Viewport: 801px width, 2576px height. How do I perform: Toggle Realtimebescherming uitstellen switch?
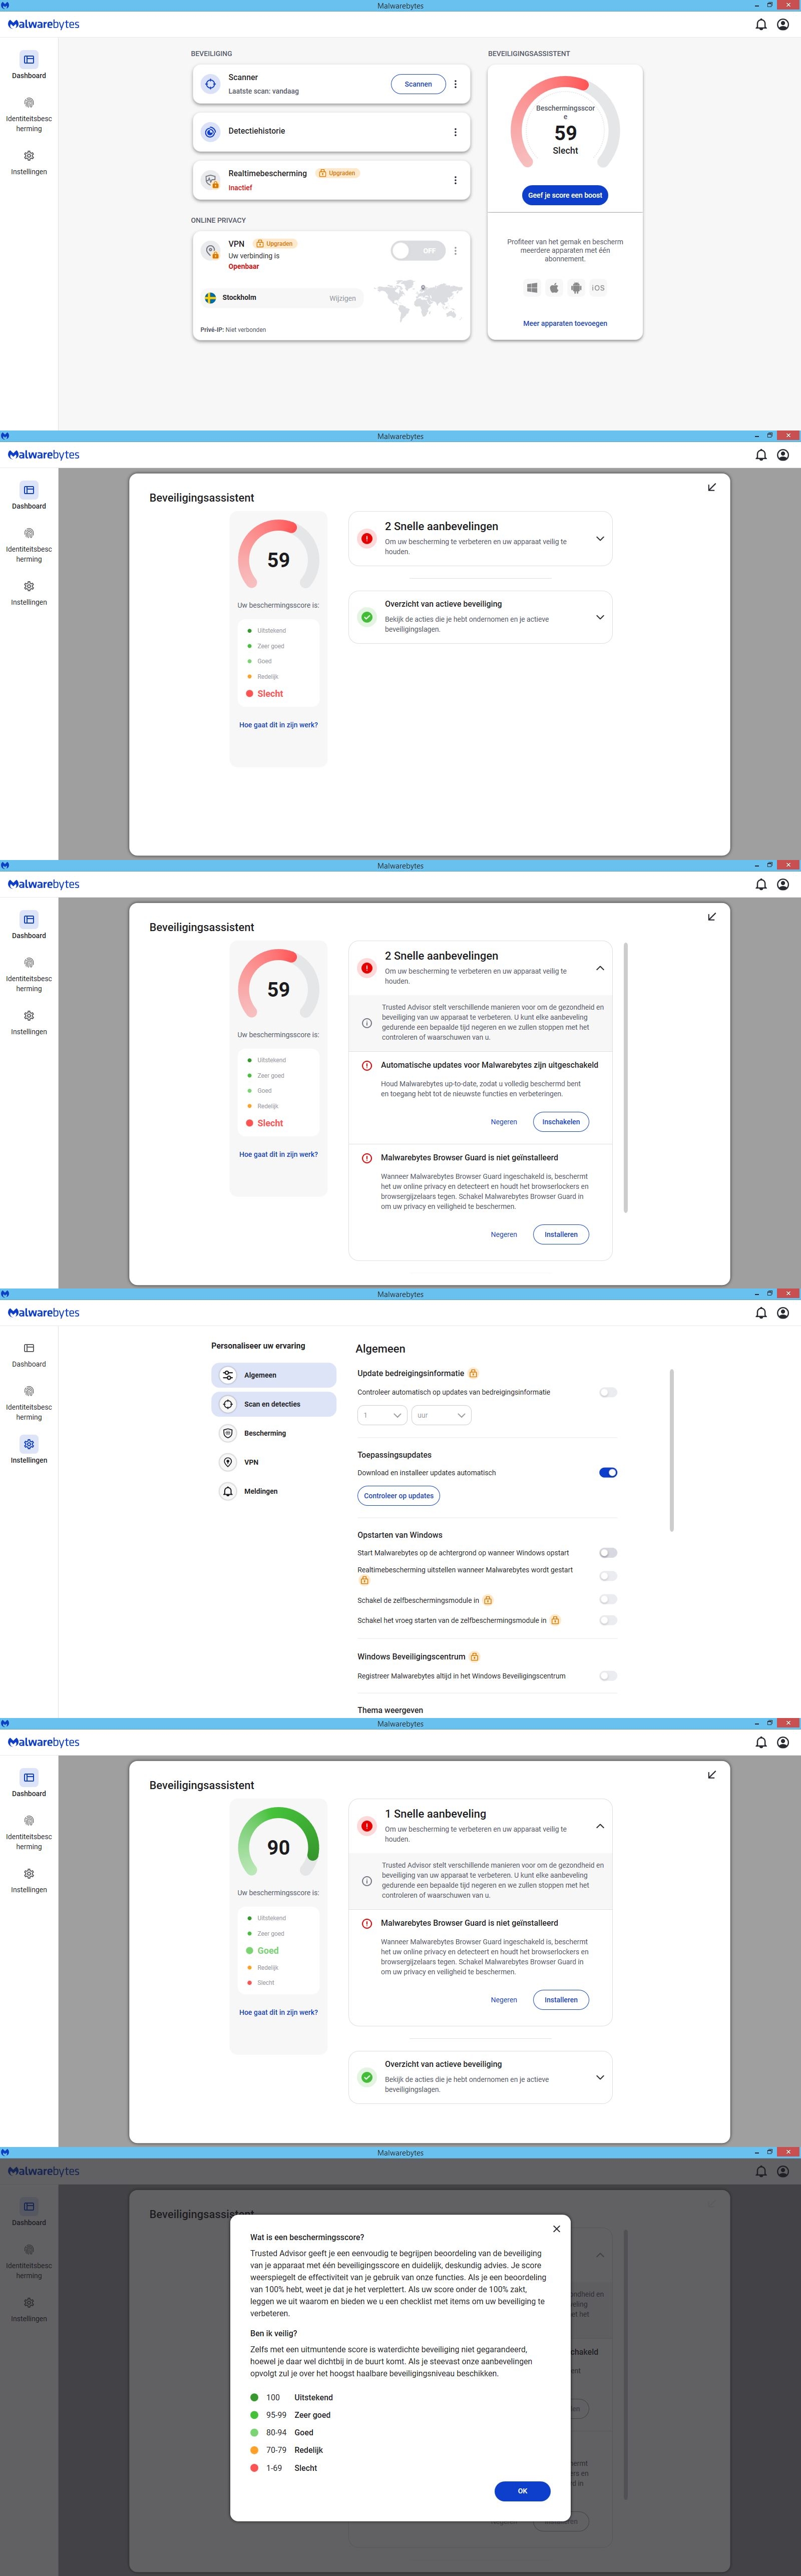(x=608, y=1576)
